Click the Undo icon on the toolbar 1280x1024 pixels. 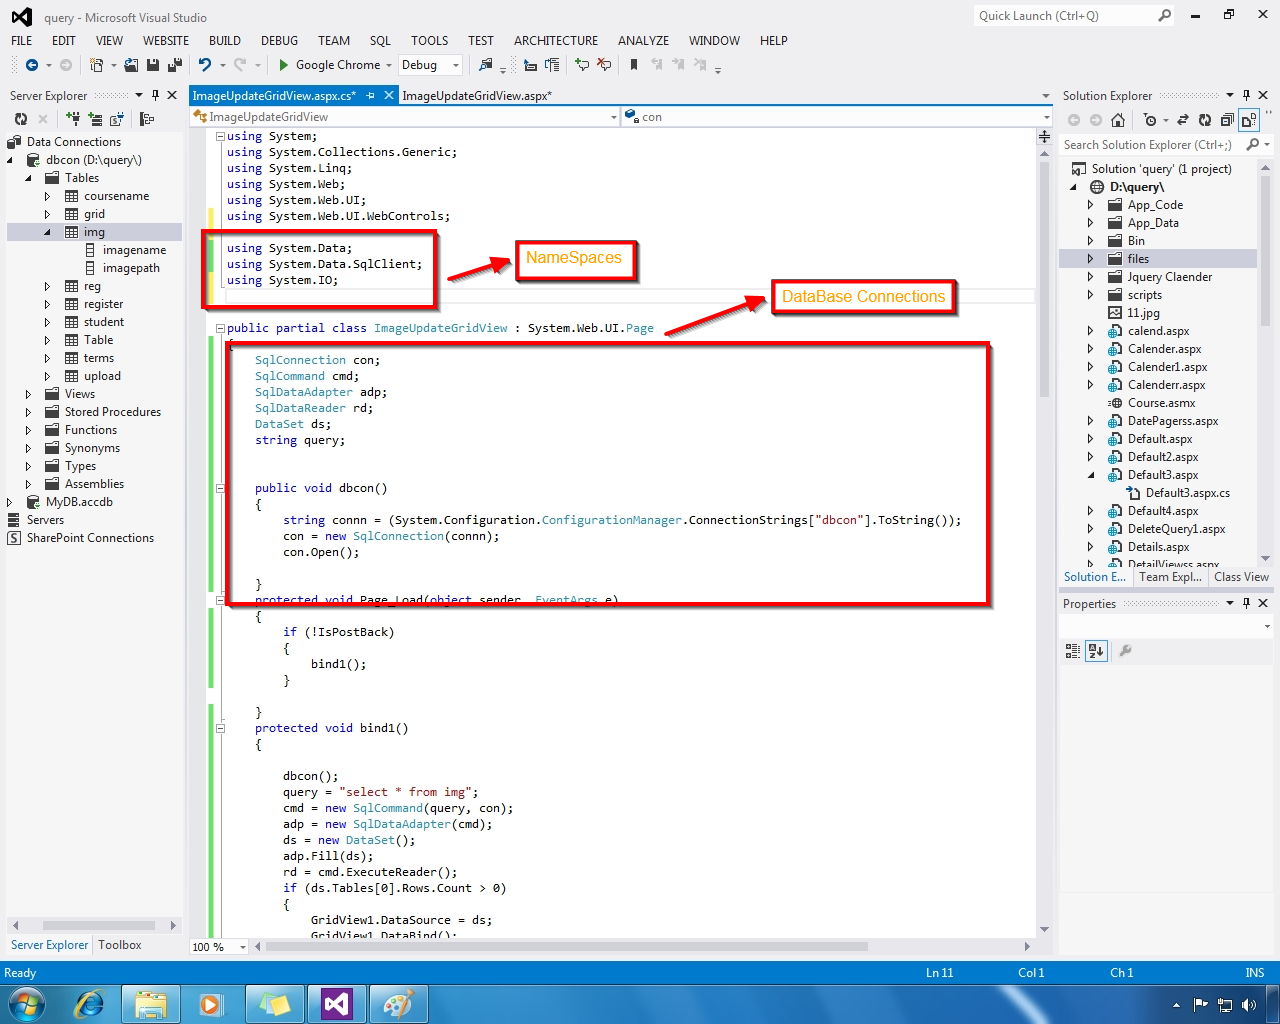(206, 64)
